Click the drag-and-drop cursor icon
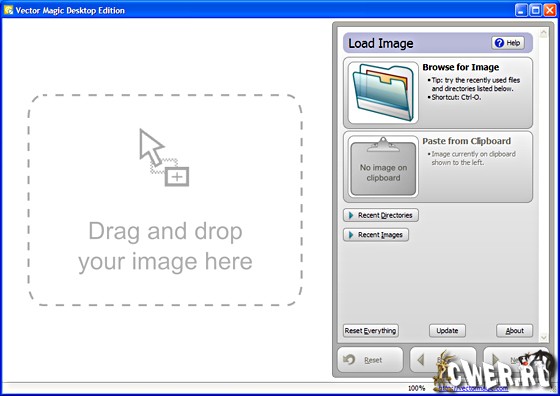 (x=164, y=157)
